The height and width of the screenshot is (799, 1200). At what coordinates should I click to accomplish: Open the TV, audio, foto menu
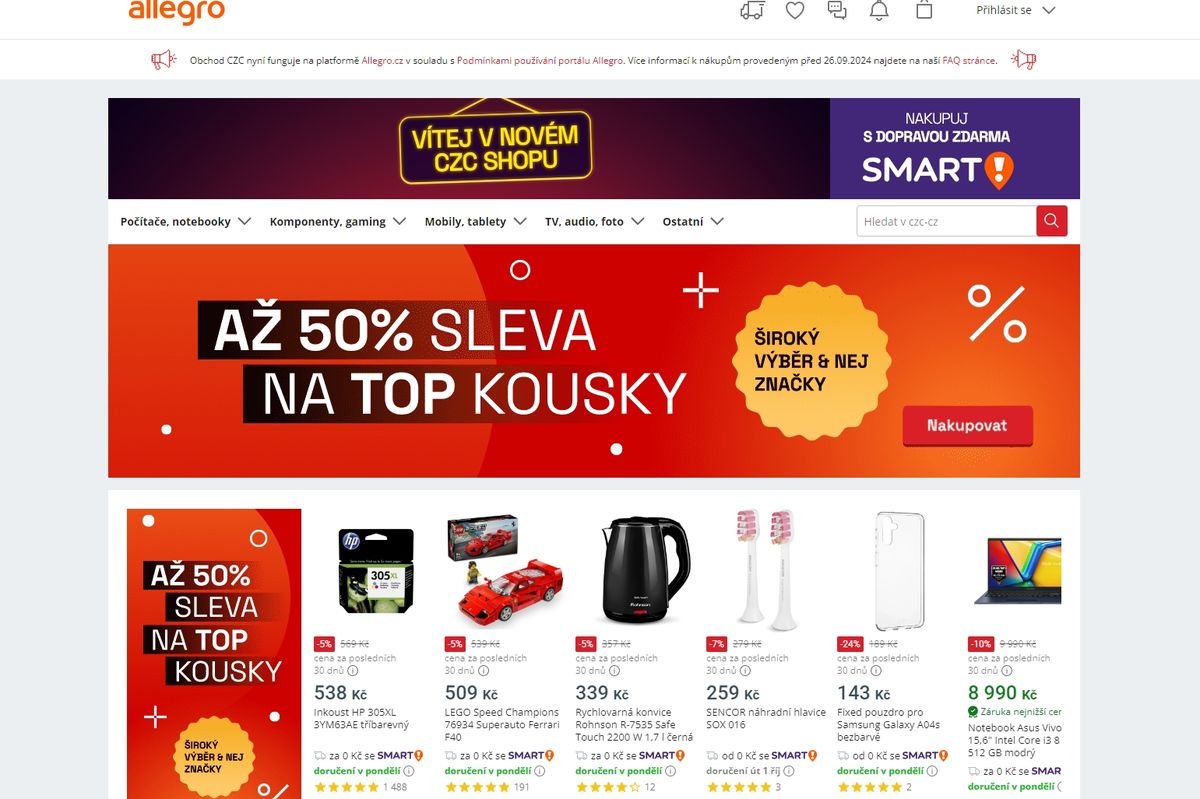[x=594, y=222]
